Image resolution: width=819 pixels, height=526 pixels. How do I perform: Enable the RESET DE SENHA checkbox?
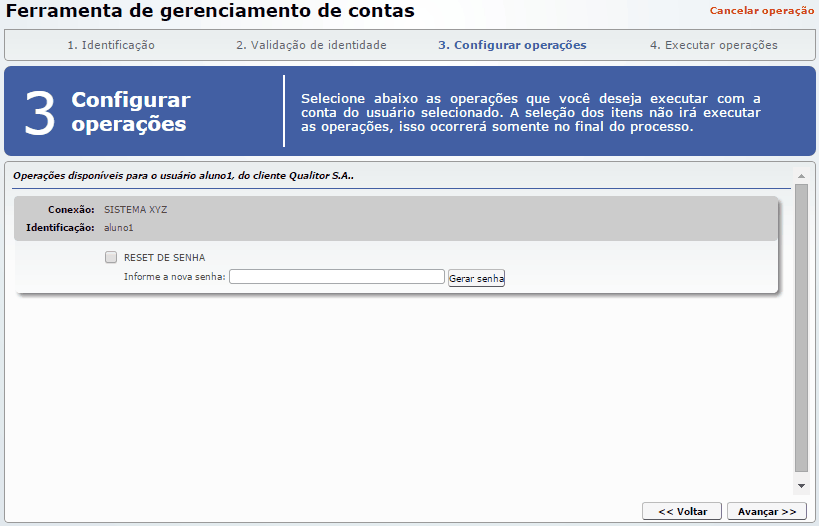tap(111, 257)
